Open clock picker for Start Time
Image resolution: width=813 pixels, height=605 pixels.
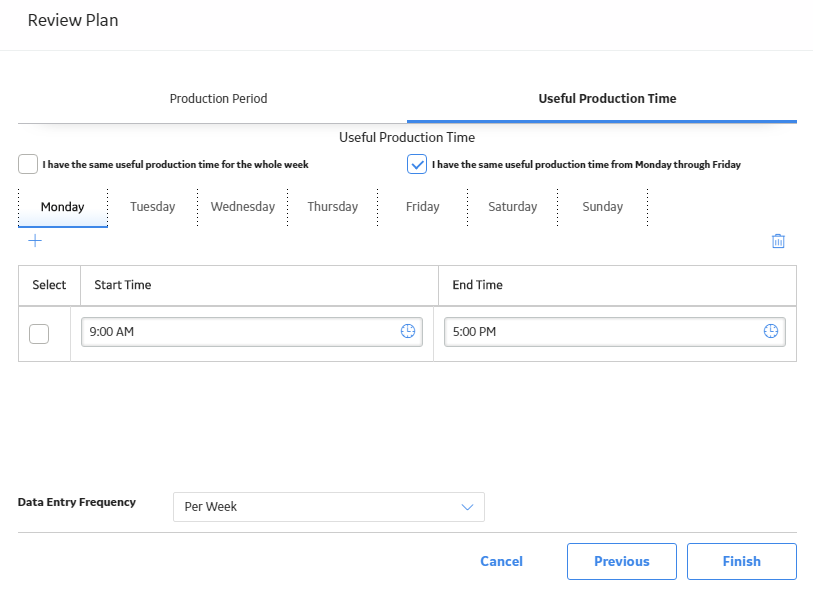(x=408, y=331)
